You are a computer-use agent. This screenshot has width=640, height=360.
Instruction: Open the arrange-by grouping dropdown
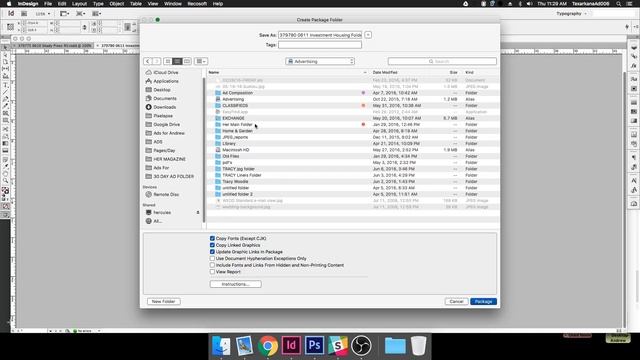tap(201, 61)
